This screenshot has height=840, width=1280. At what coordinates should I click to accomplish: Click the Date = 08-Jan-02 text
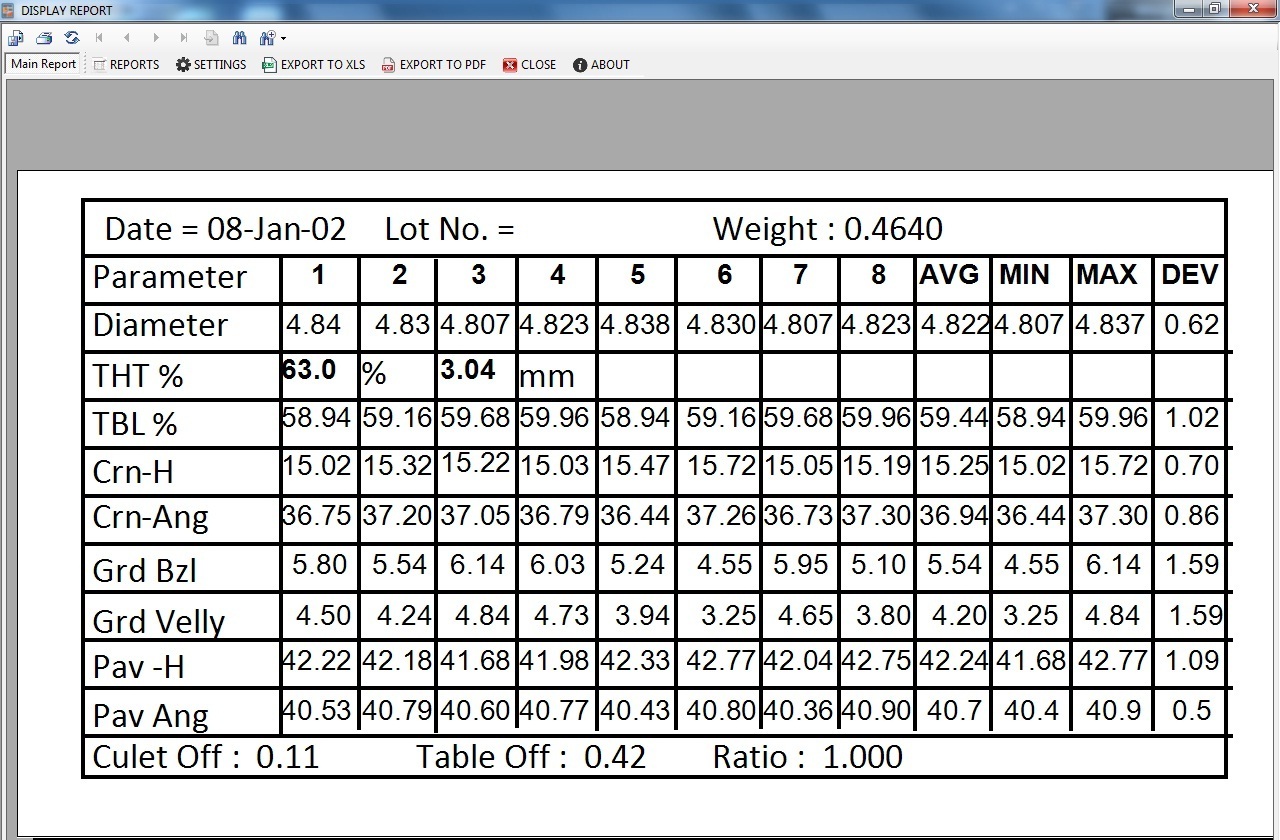pos(225,229)
